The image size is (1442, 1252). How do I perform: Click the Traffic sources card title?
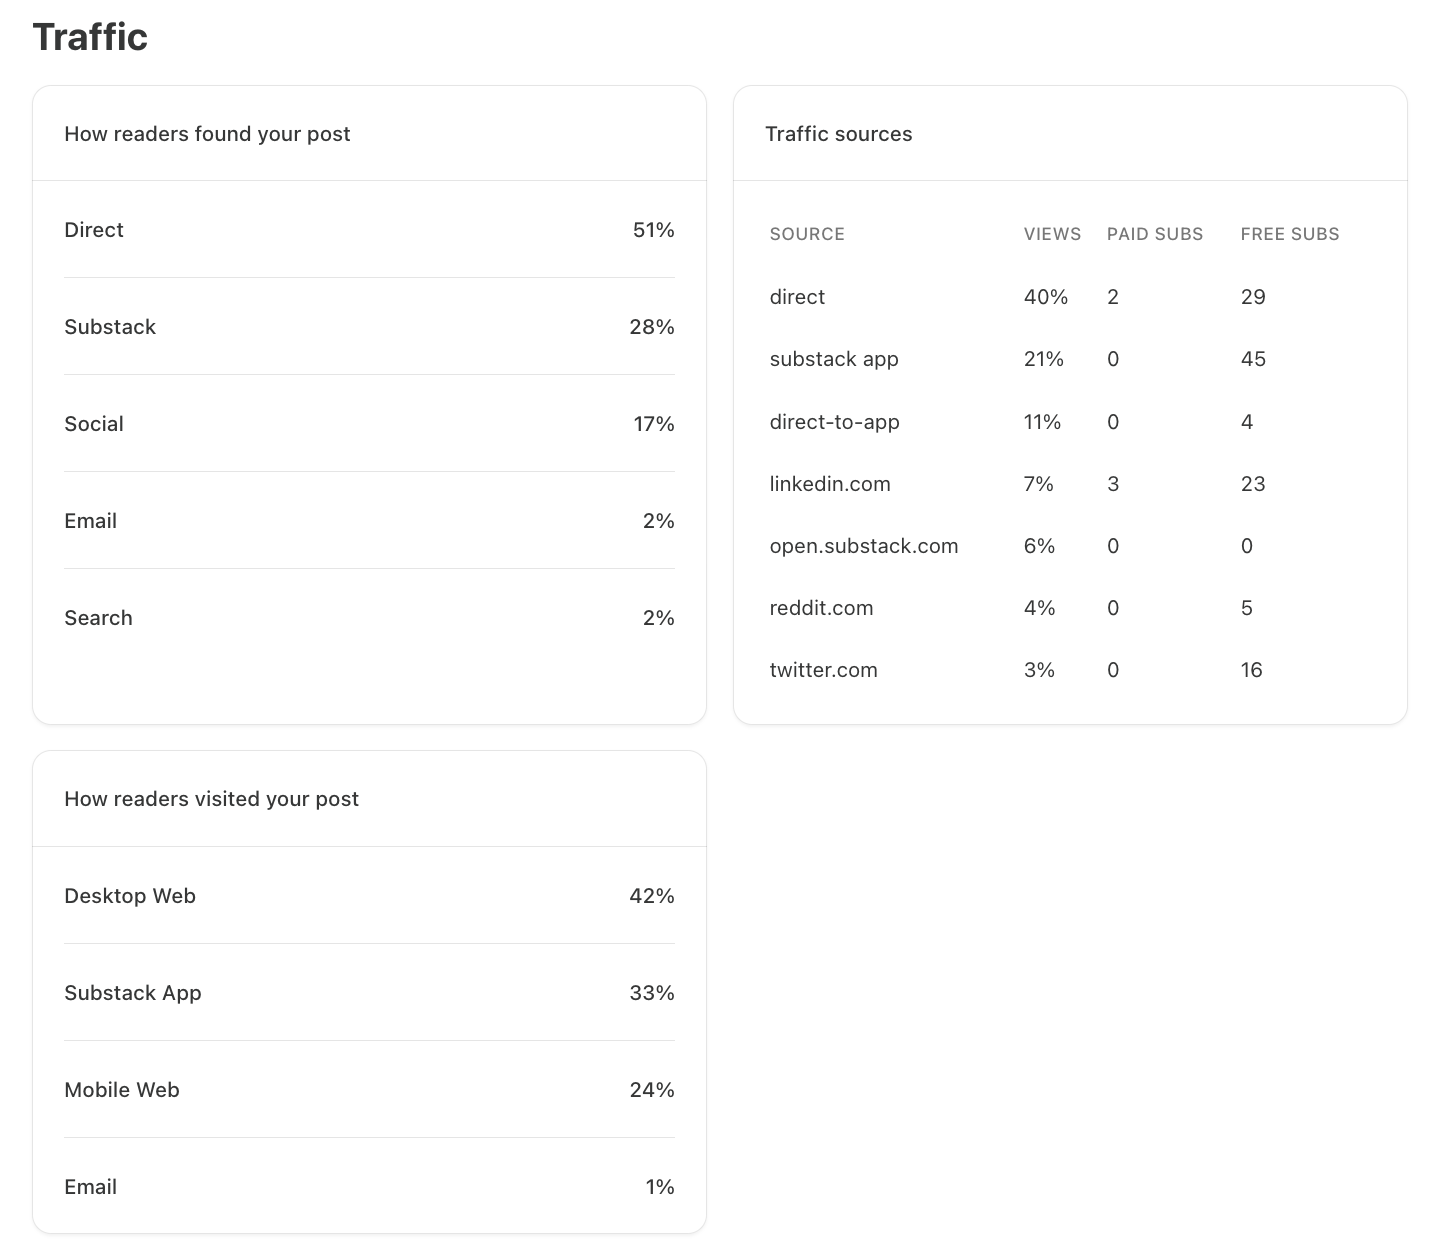[x=838, y=134]
